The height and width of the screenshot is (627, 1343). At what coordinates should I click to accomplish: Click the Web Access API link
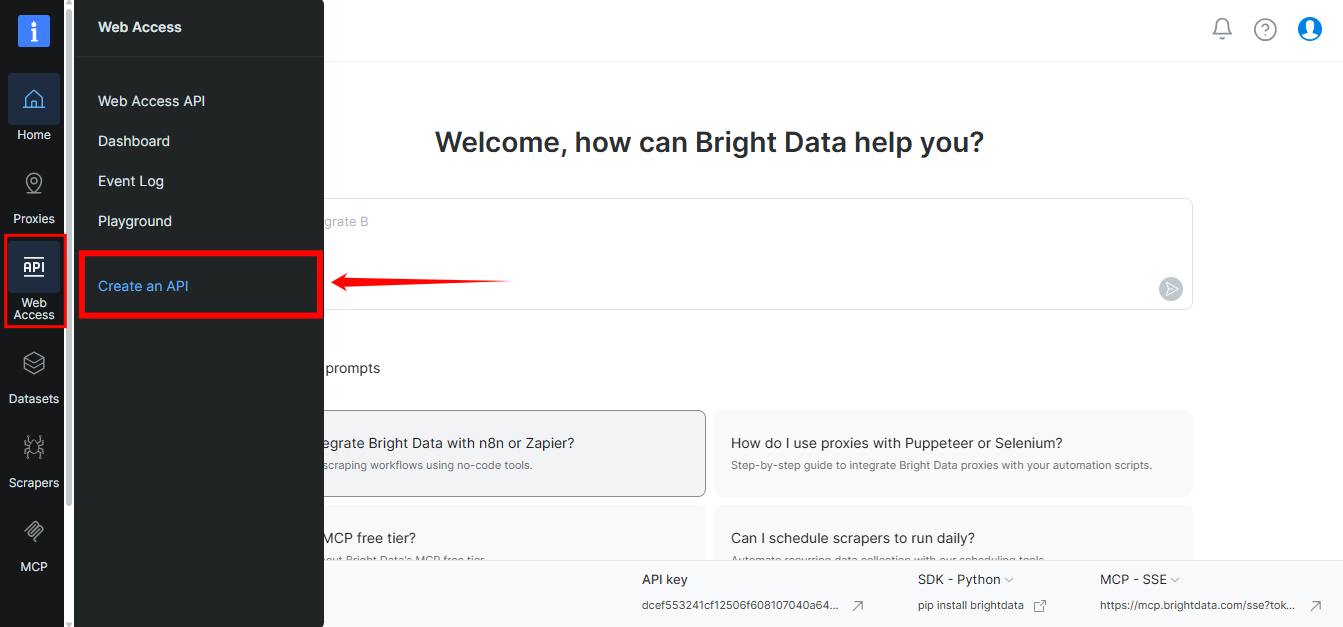[x=151, y=101]
